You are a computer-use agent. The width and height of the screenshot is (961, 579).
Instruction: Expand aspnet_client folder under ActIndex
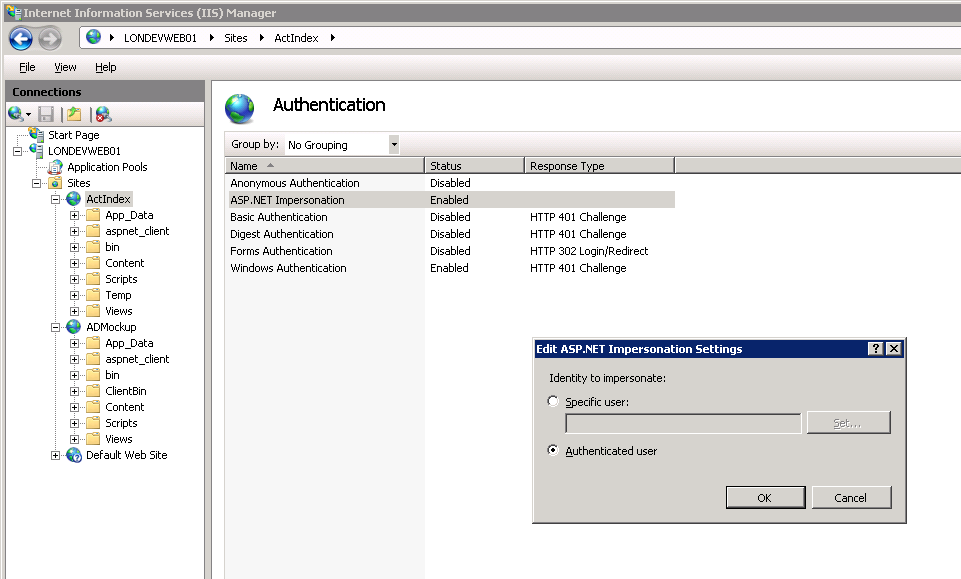tap(74, 232)
